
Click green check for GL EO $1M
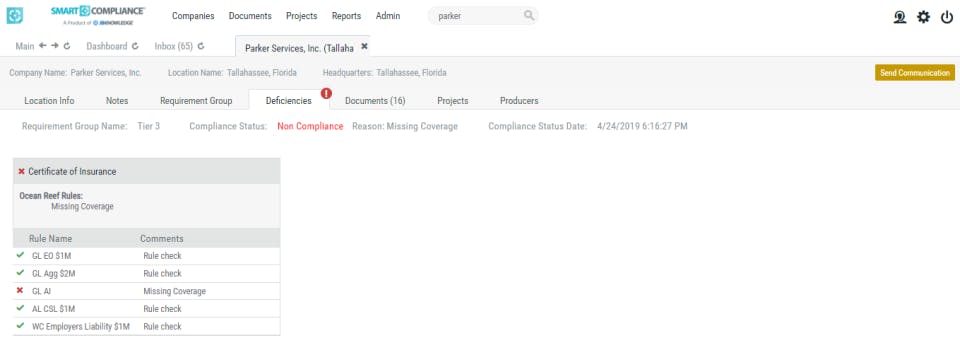(20, 255)
